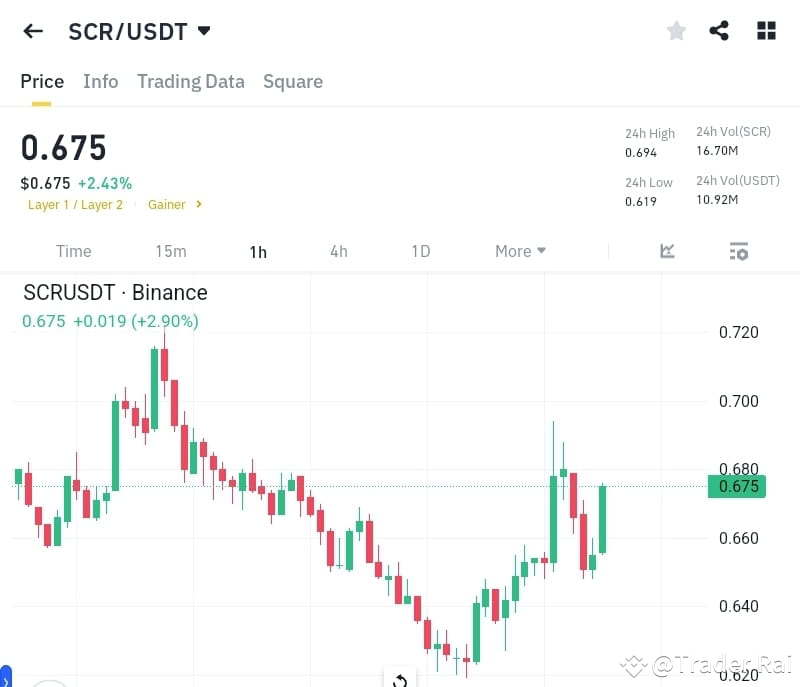Select the 15m timeframe
The width and height of the screenshot is (800, 687).
click(x=171, y=251)
